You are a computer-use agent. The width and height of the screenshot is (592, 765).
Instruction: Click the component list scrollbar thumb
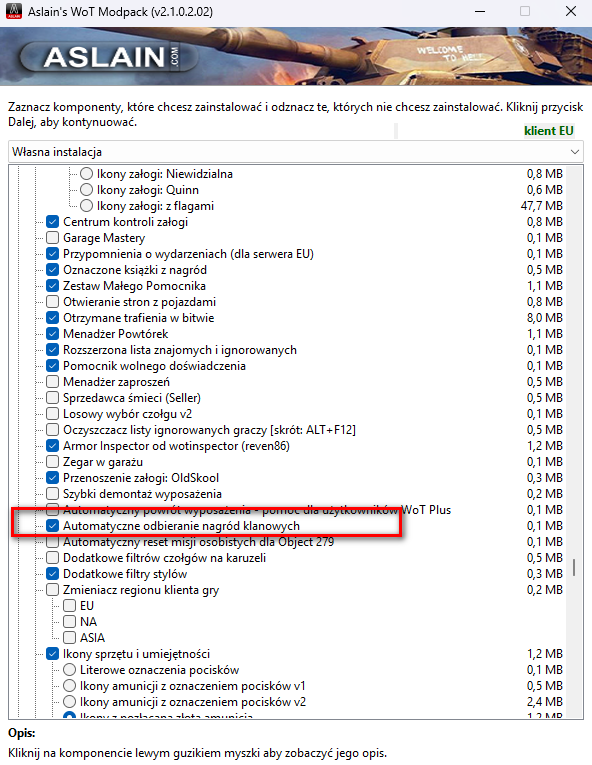pos(574,567)
